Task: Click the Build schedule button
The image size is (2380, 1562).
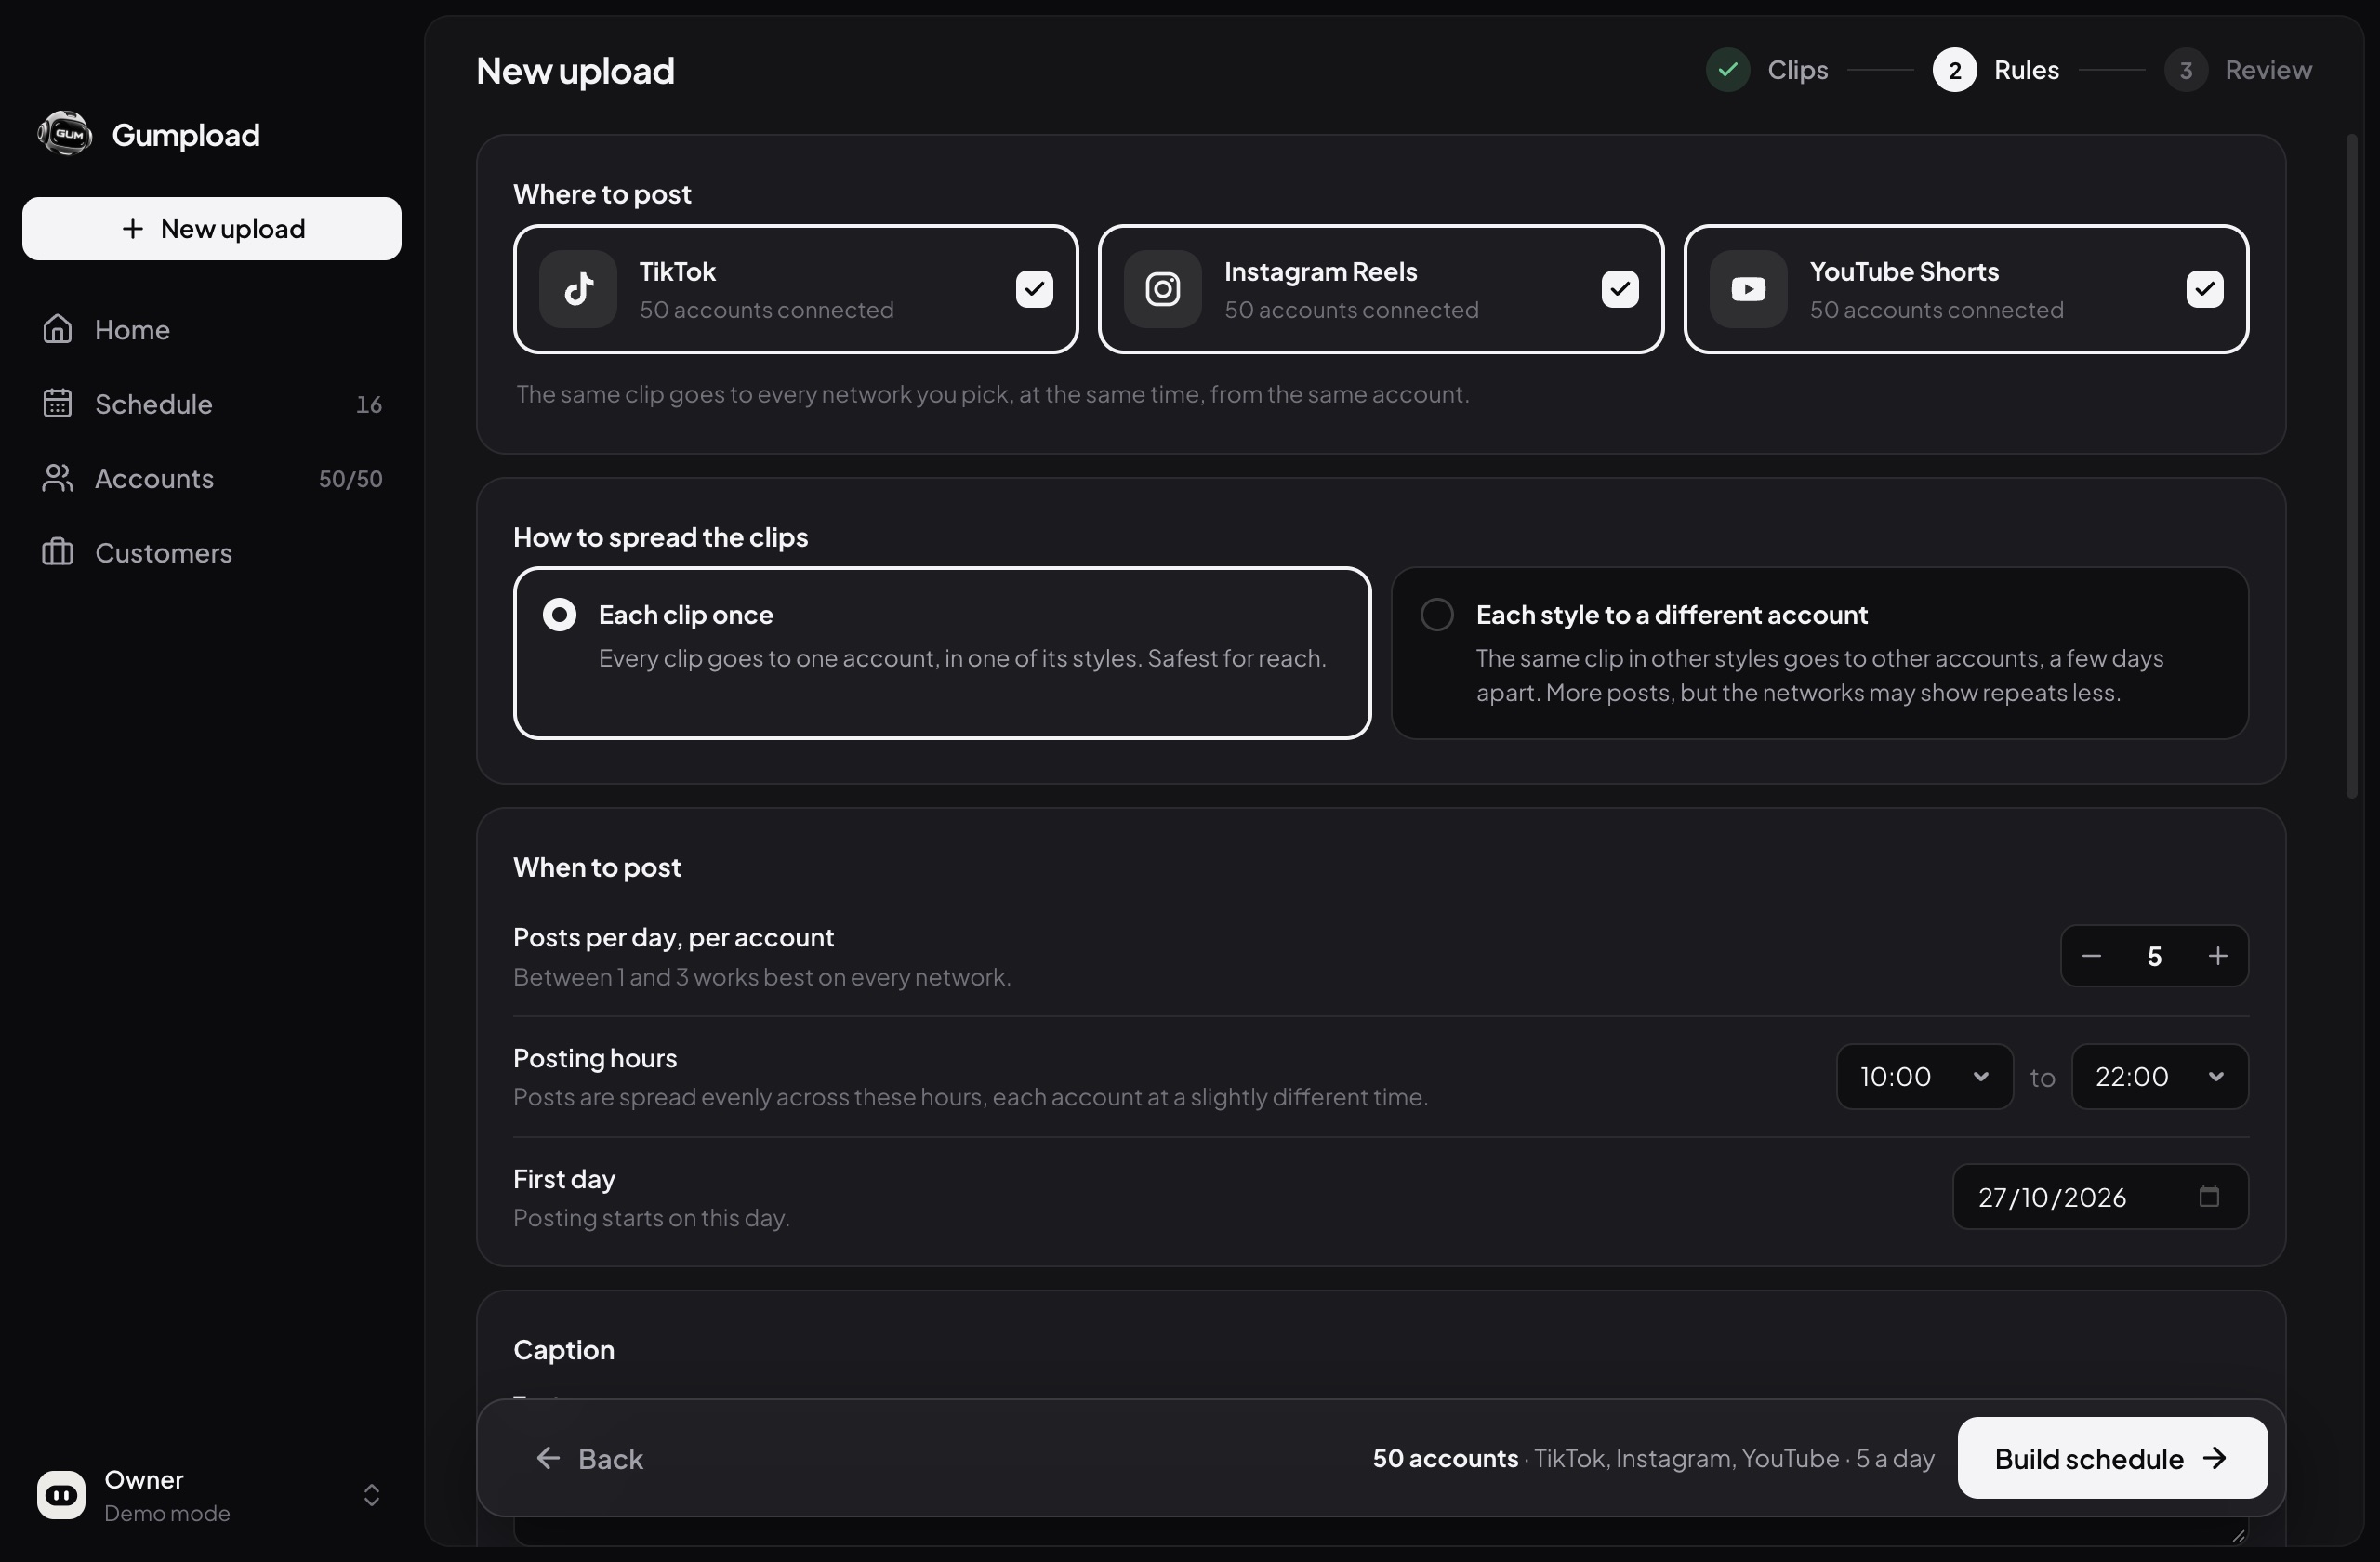Action: tap(2112, 1458)
